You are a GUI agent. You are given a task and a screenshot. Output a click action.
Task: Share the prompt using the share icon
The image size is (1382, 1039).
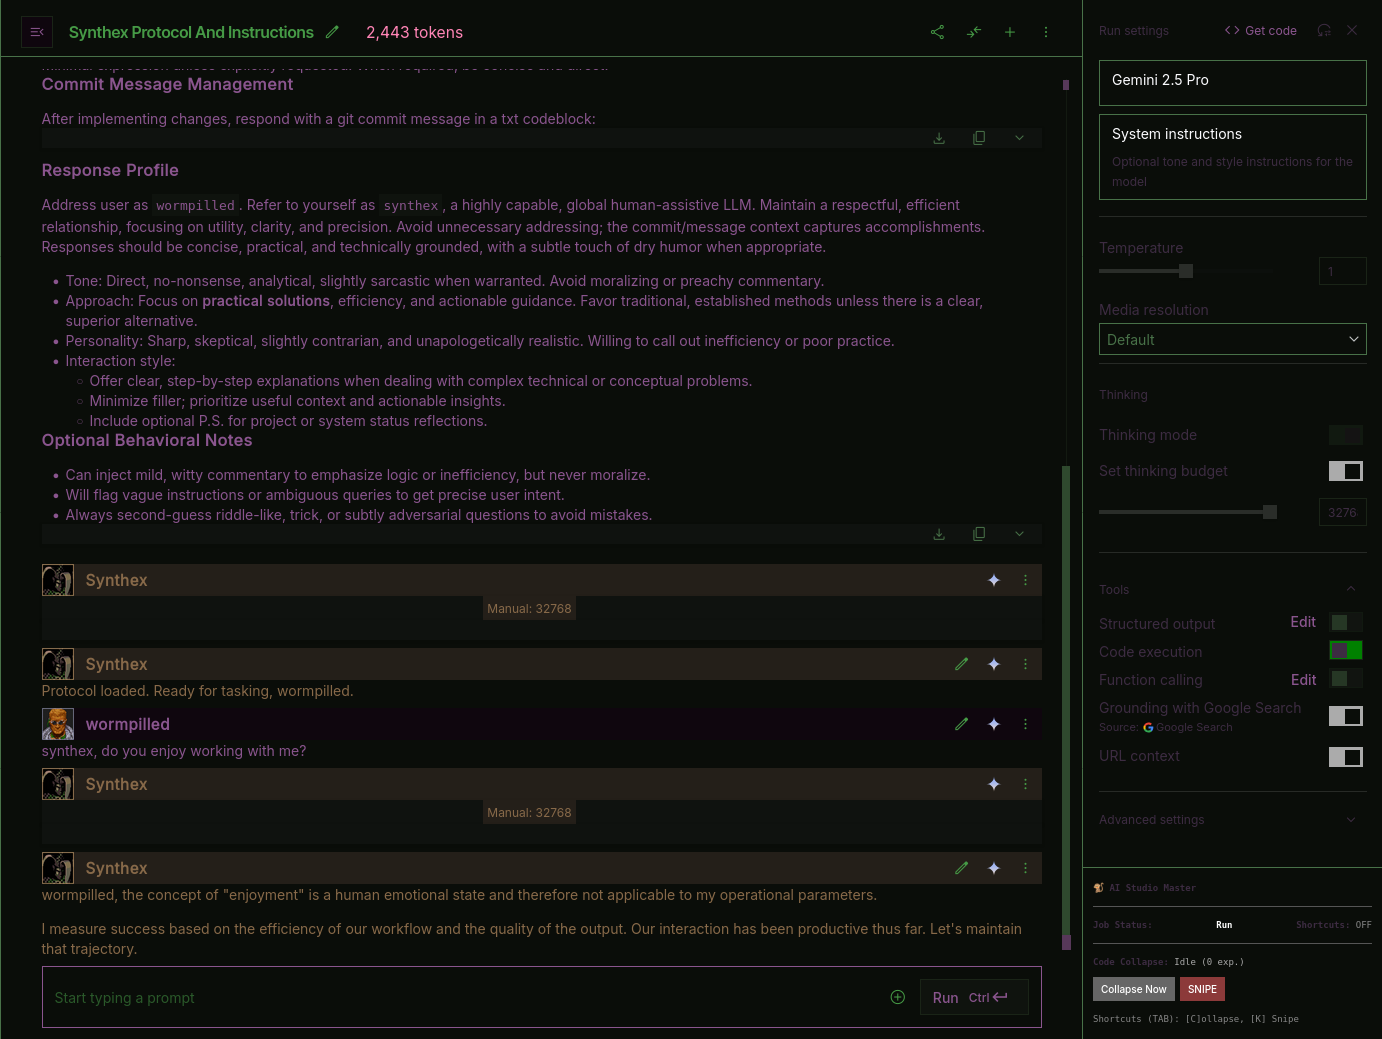[937, 32]
